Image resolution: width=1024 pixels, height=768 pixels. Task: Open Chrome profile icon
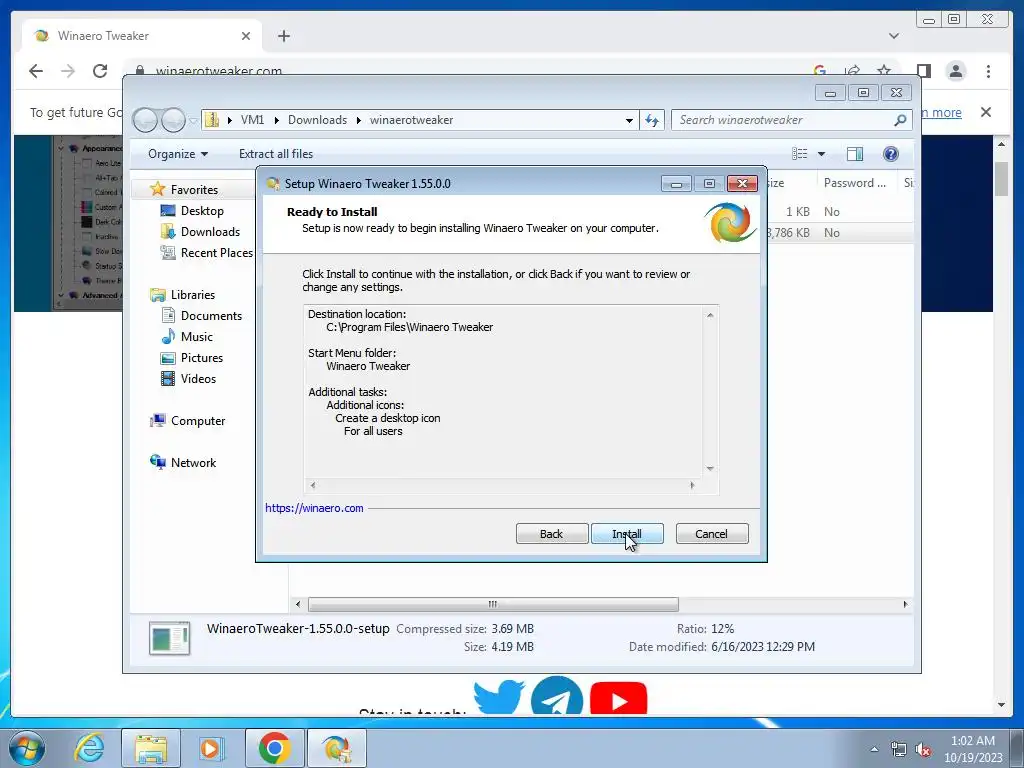(955, 71)
